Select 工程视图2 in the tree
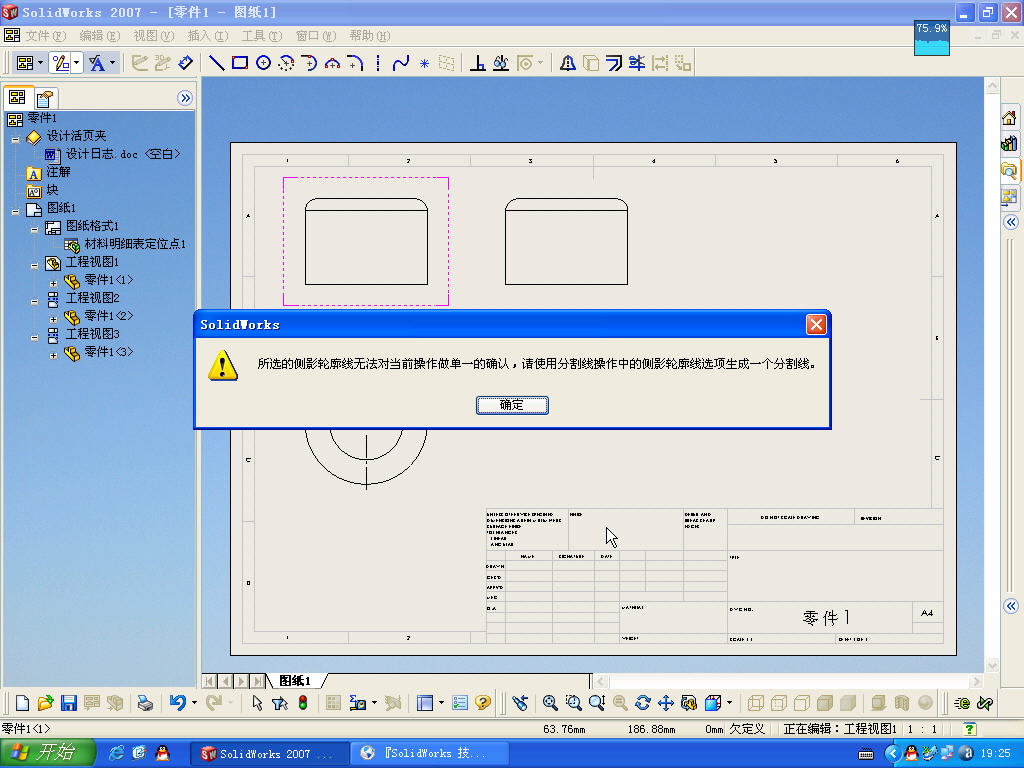Viewport: 1024px width, 768px height. pyautogui.click(x=92, y=298)
